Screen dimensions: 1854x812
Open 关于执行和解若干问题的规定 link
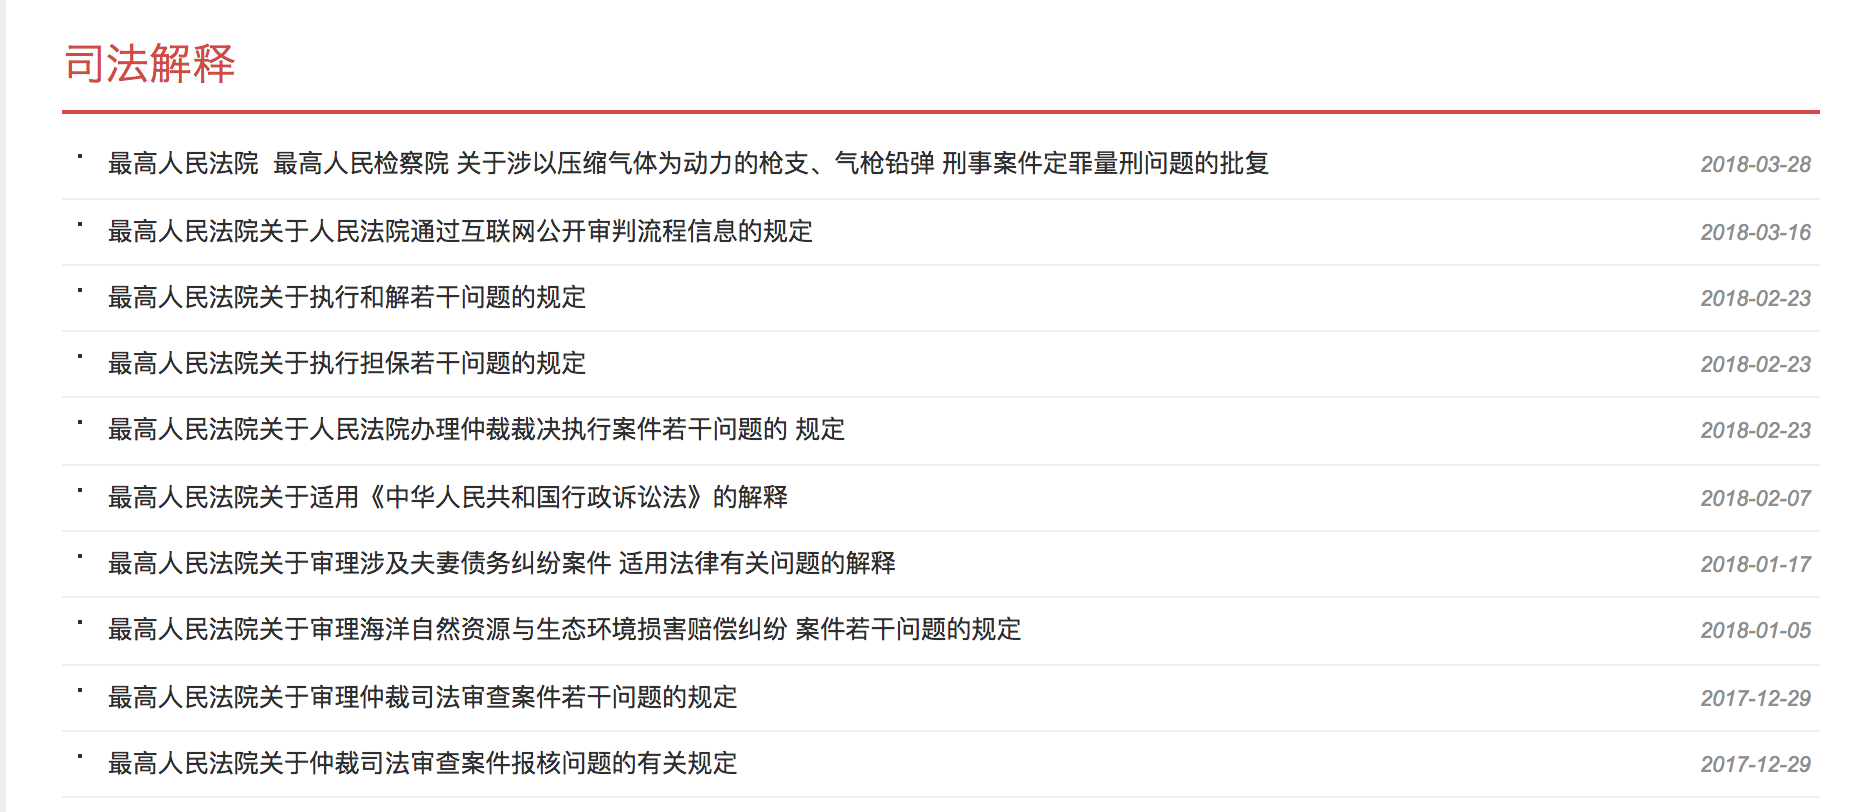[347, 297]
